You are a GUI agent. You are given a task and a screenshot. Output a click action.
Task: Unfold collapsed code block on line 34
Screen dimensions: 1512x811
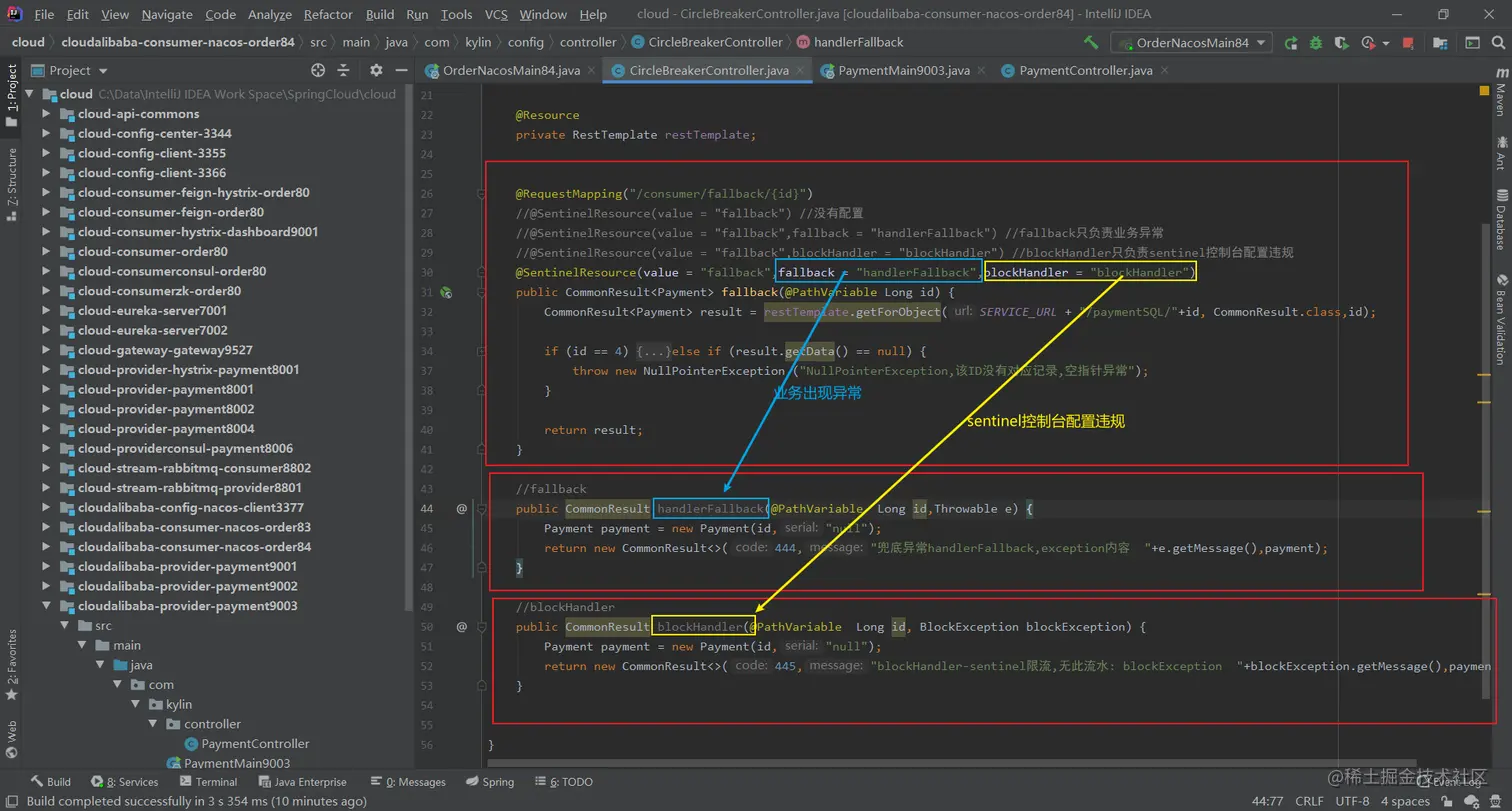coord(654,351)
